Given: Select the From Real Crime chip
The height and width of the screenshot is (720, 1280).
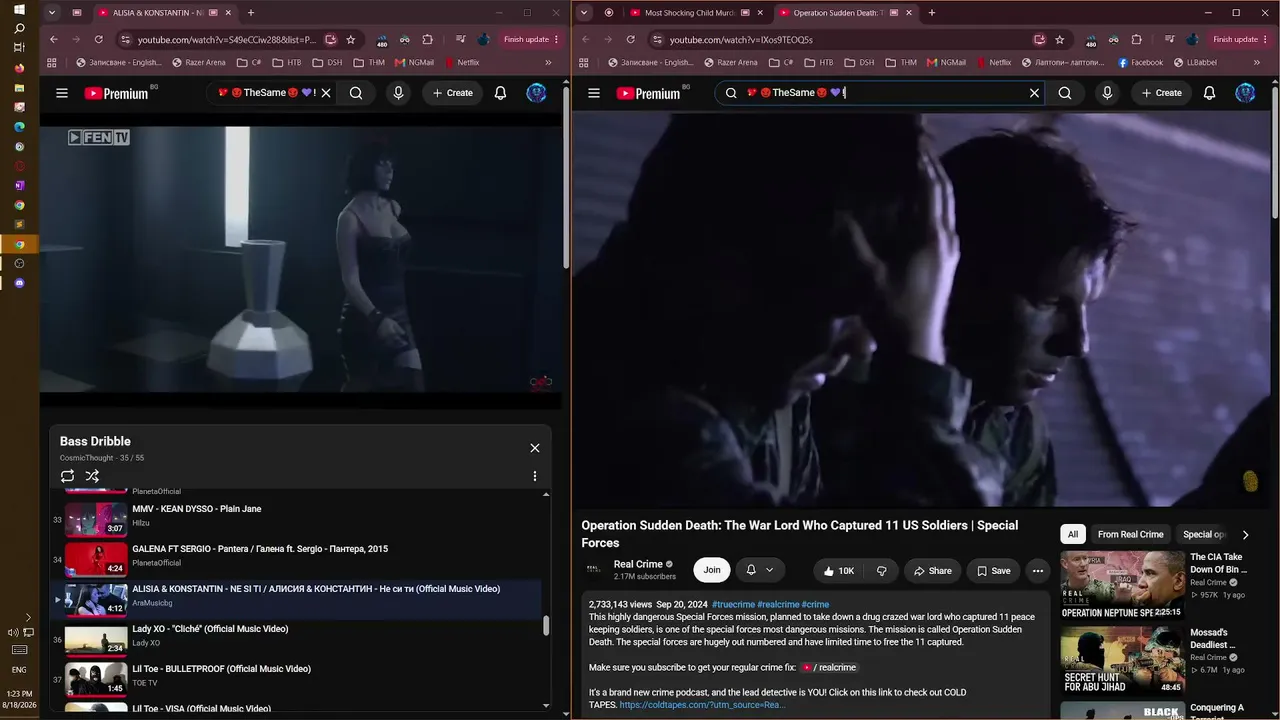Looking at the screenshot, I should coord(1130,534).
